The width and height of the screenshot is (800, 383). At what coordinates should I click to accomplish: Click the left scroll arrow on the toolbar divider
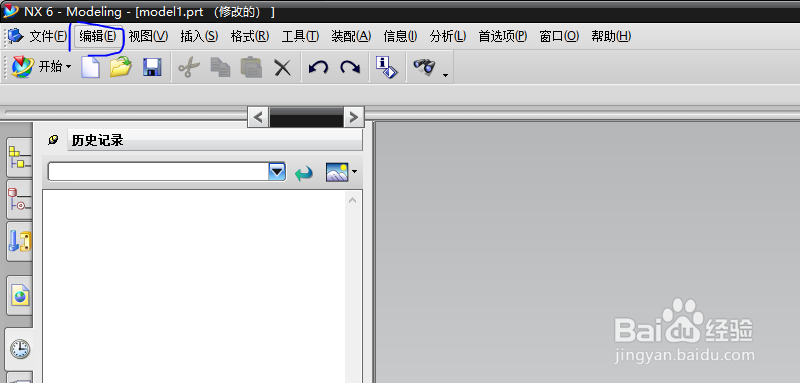coord(258,117)
